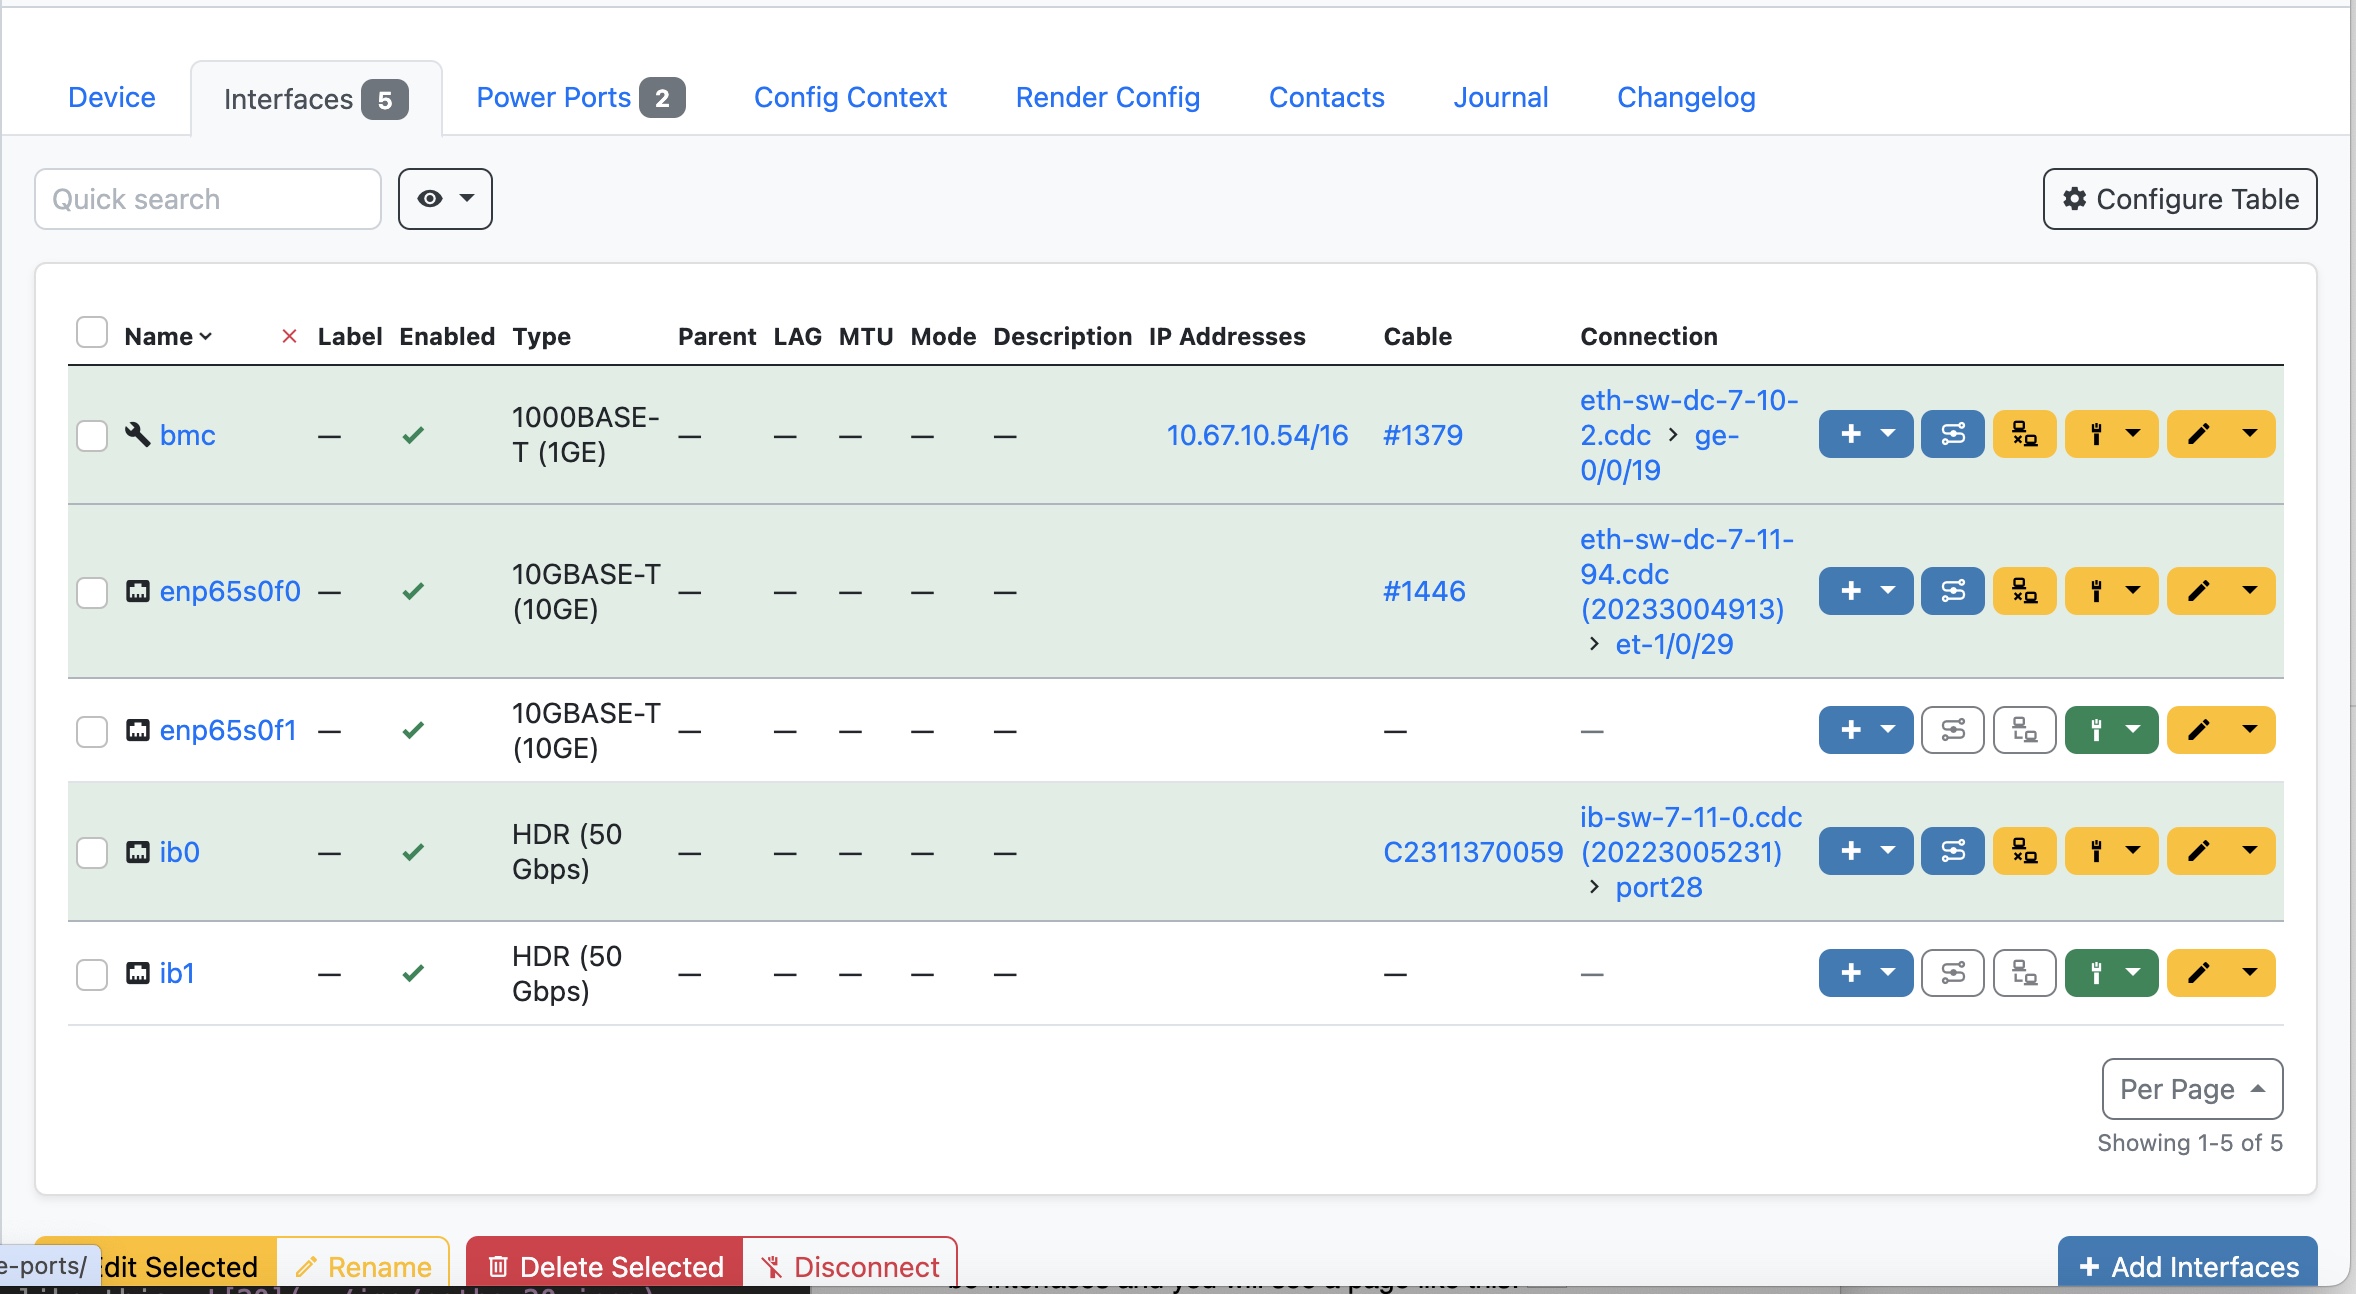
Task: Click green connect-cable icon for enp65s0f1
Action: [x=2097, y=730]
